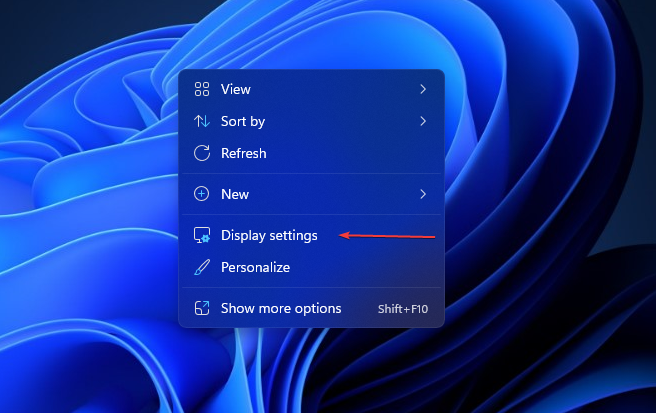Click the Display settings monitor icon
Image resolution: width=656 pixels, height=413 pixels.
[202, 235]
